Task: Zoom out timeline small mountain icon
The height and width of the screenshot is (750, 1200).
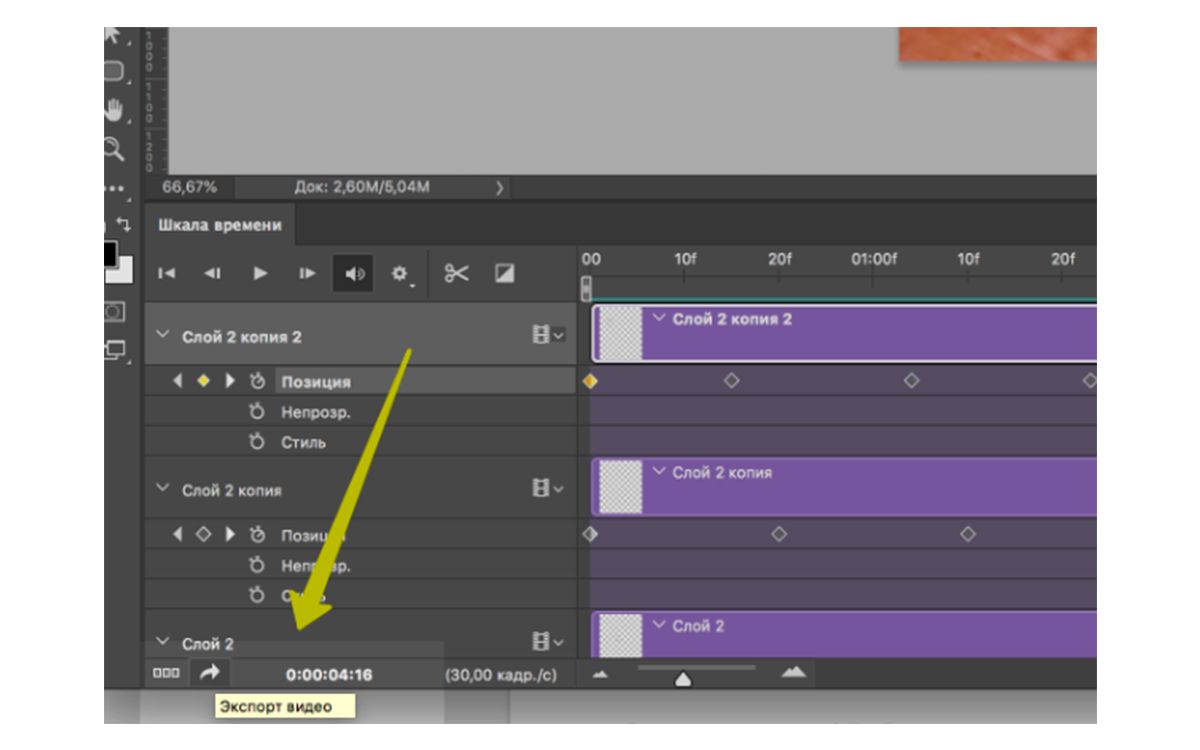Action: pyautogui.click(x=600, y=675)
